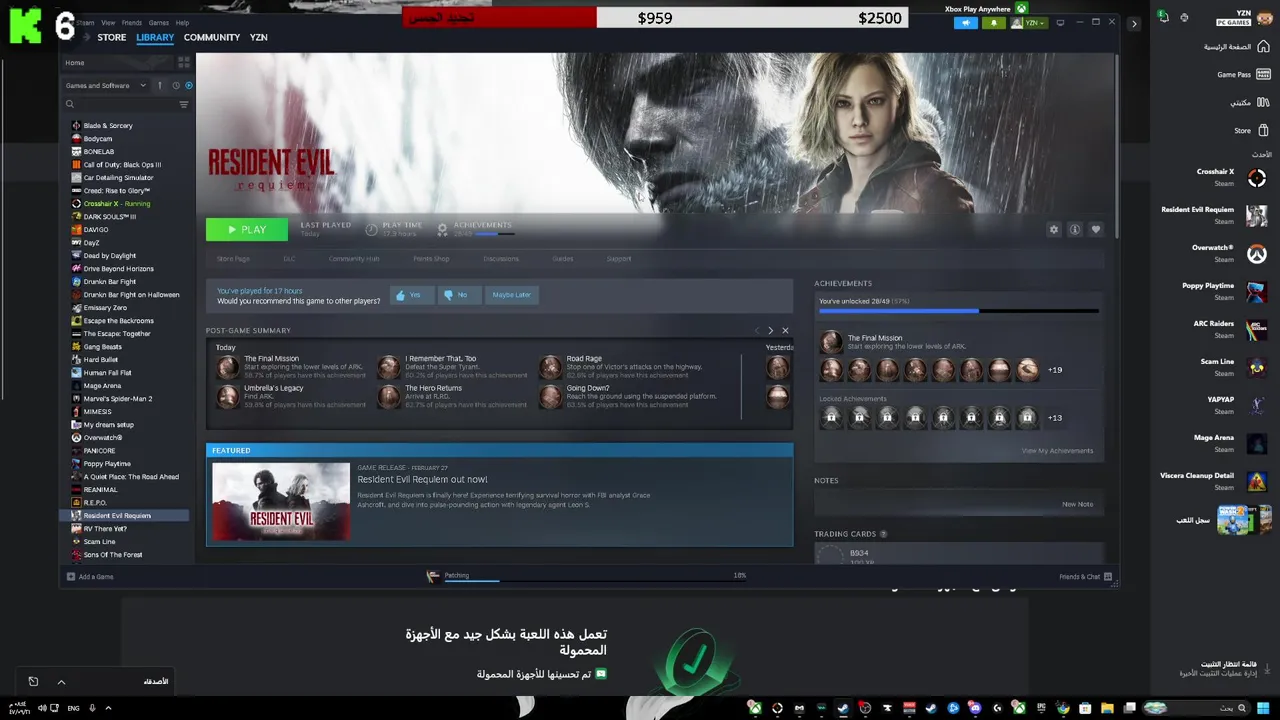The height and width of the screenshot is (720, 1280).
Task: Go to previous post-game summary page arrow
Action: (x=757, y=330)
